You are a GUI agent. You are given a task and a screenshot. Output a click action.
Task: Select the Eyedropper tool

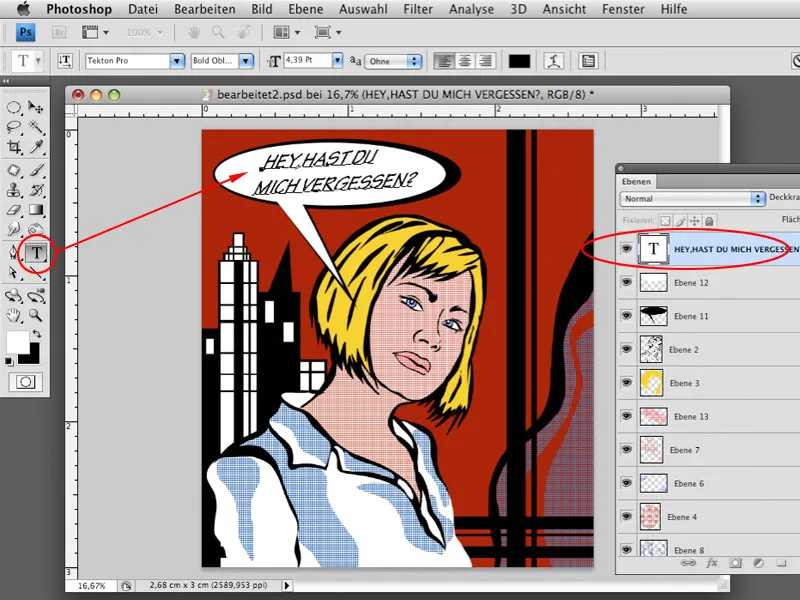pyautogui.click(x=36, y=147)
